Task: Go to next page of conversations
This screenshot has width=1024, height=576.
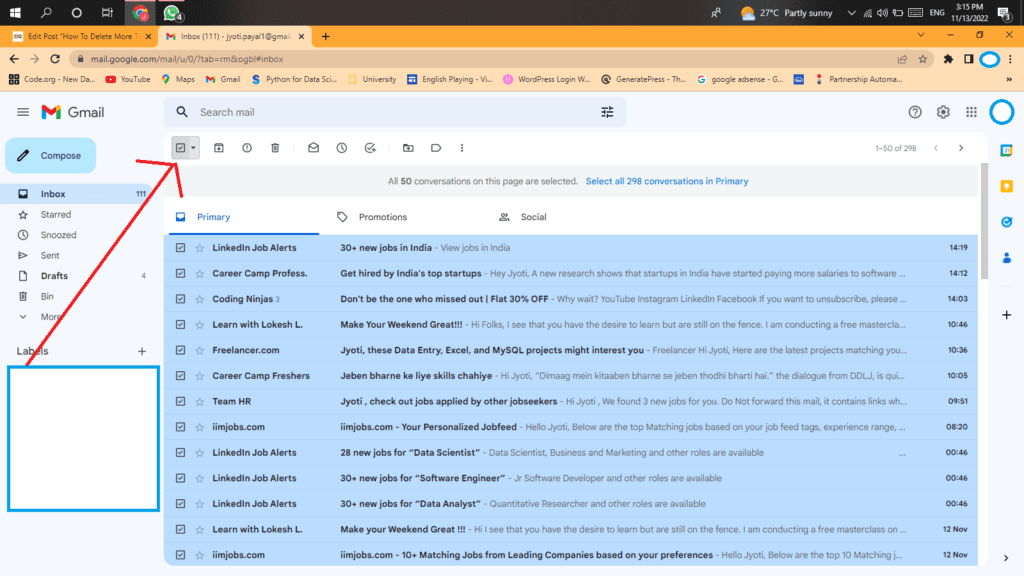Action: [x=961, y=148]
